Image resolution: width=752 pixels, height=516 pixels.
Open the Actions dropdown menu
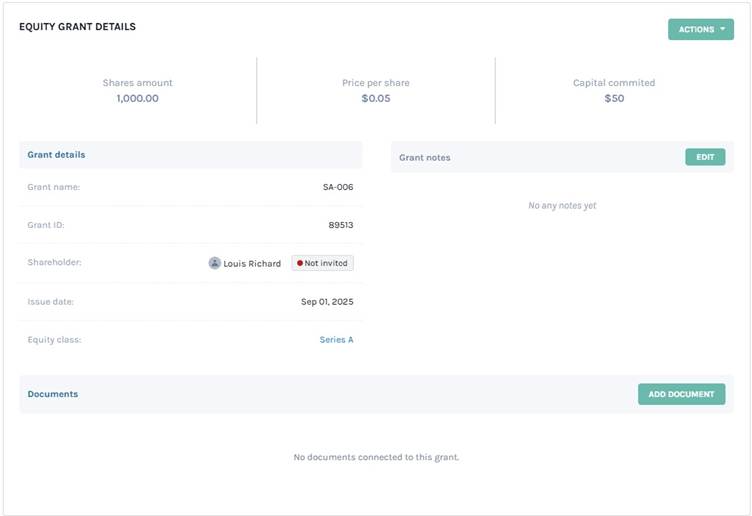point(699,29)
